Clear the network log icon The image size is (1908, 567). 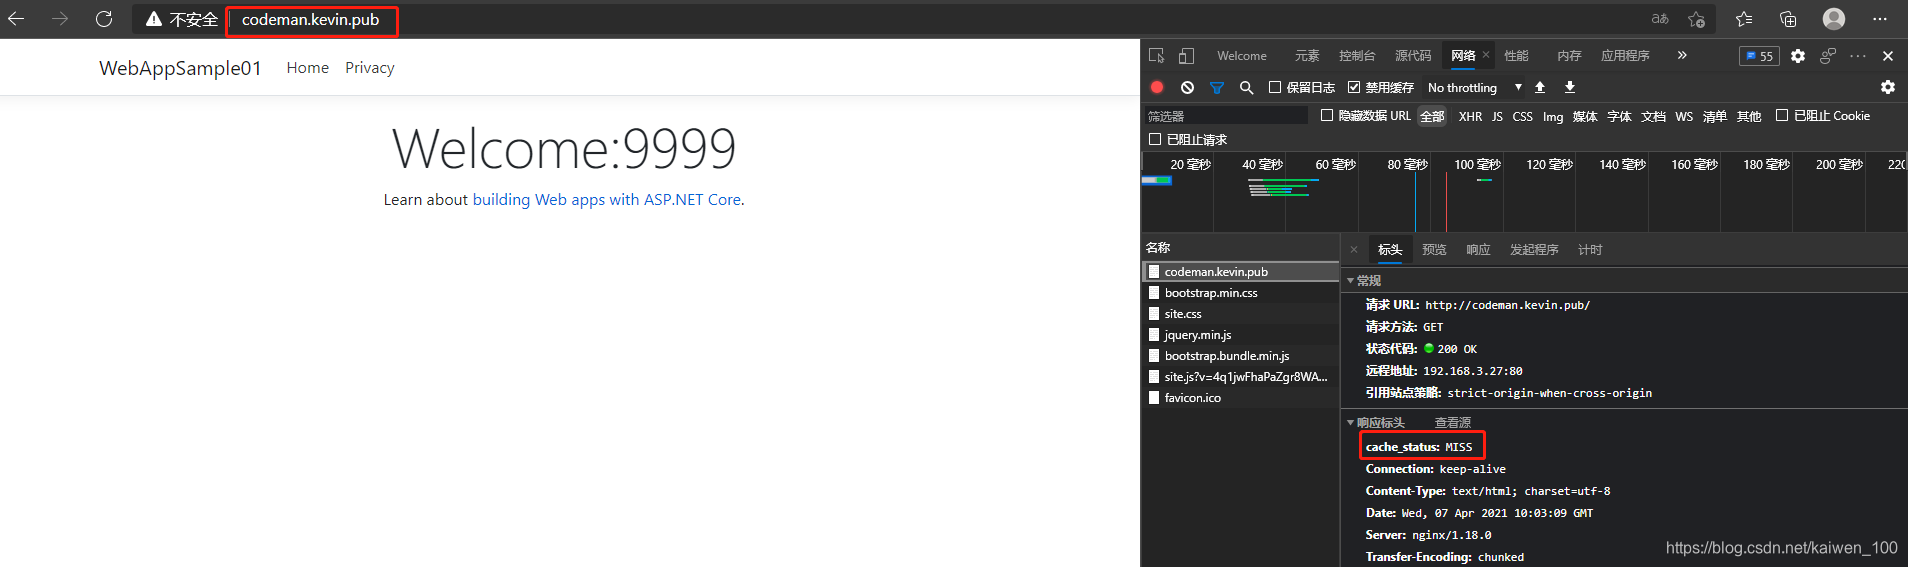coord(1187,87)
